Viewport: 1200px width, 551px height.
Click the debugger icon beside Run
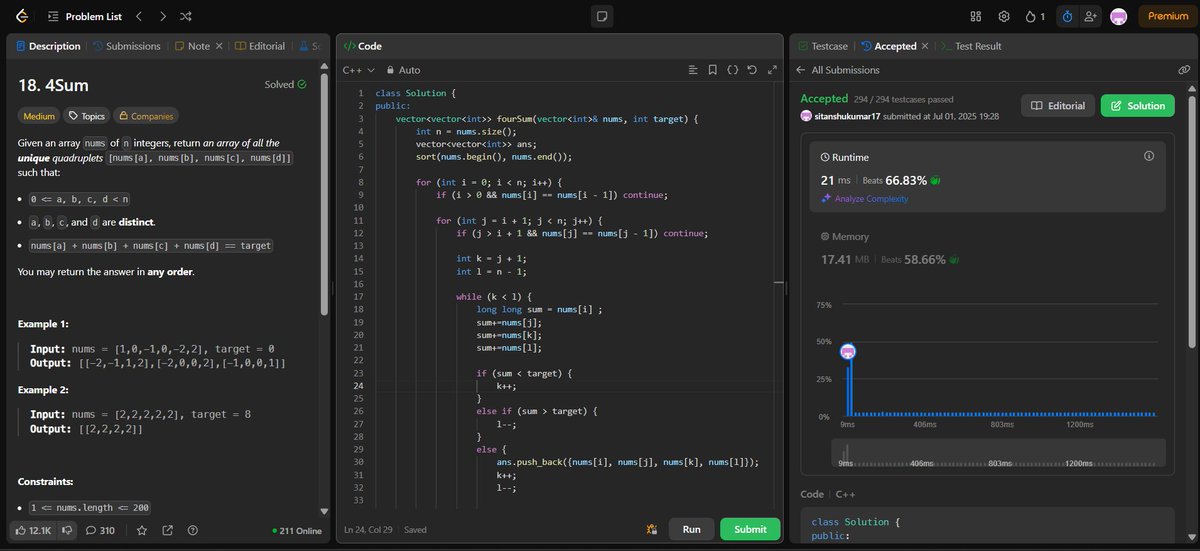tap(651, 530)
